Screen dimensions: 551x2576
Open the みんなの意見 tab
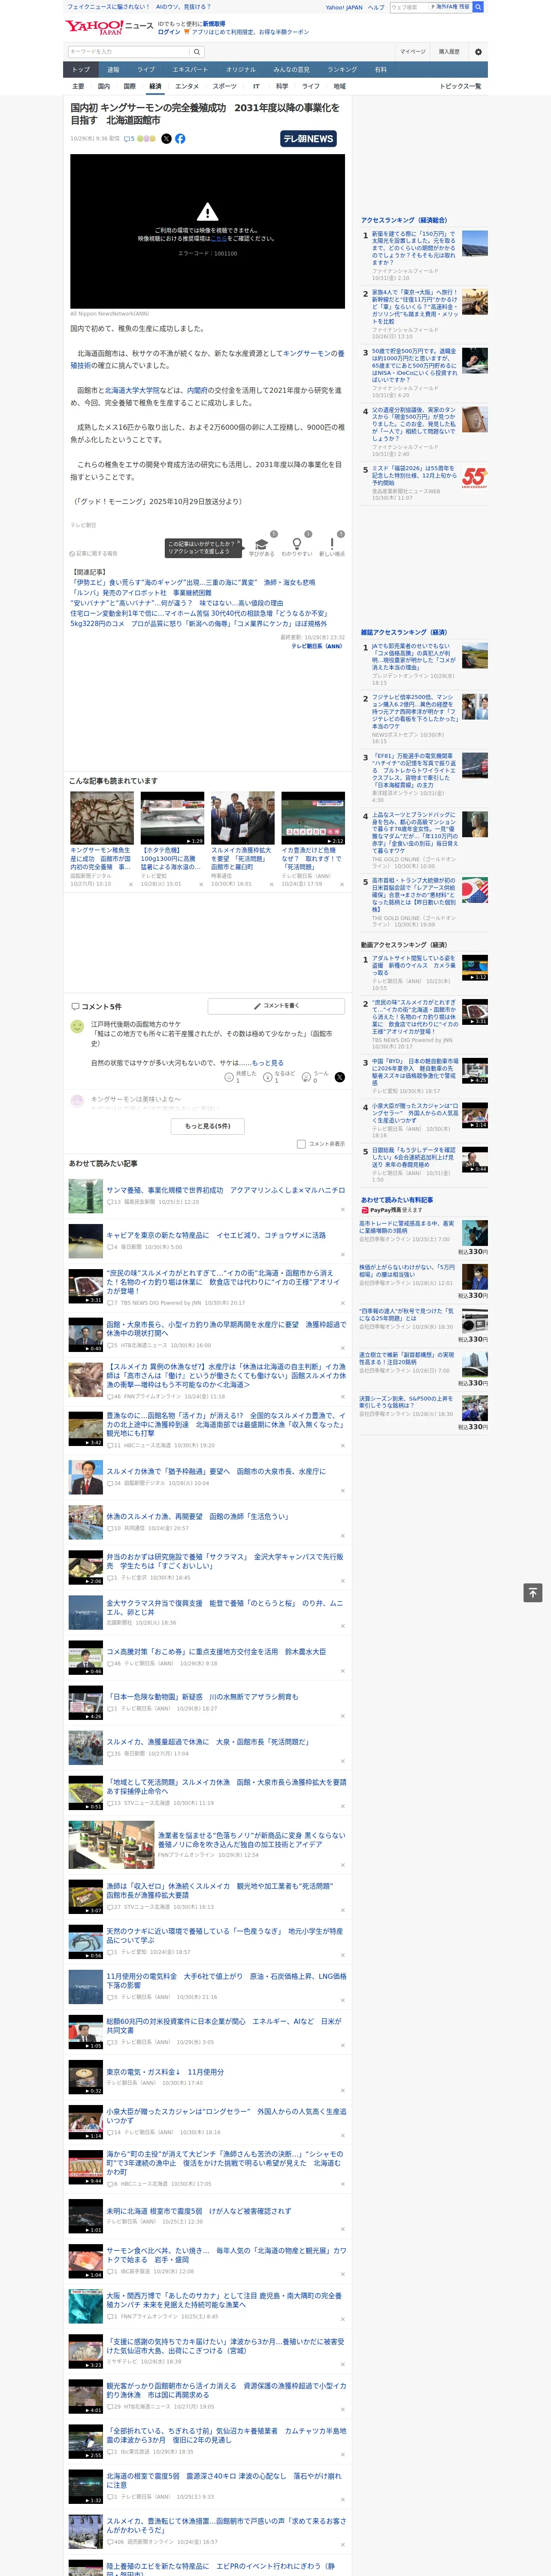coord(291,70)
